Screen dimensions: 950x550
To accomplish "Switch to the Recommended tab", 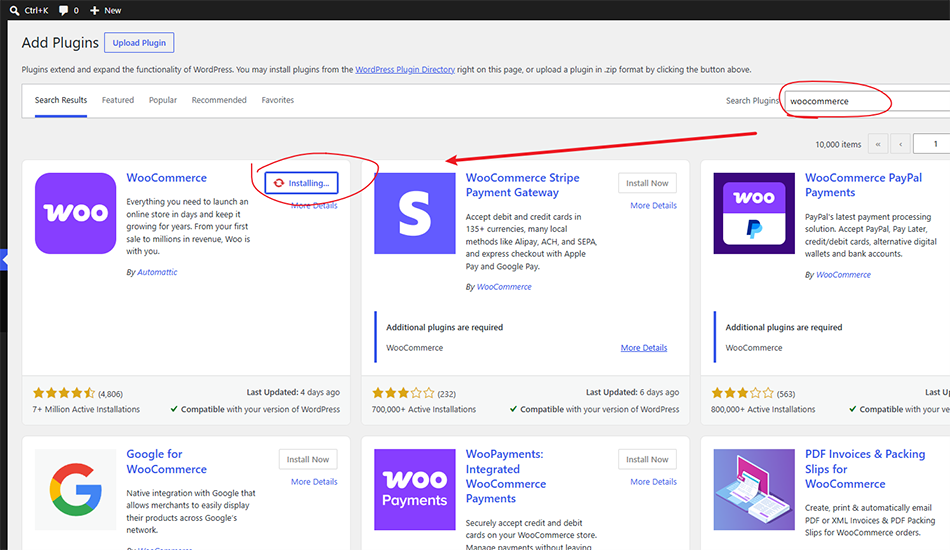I will coord(219,100).
